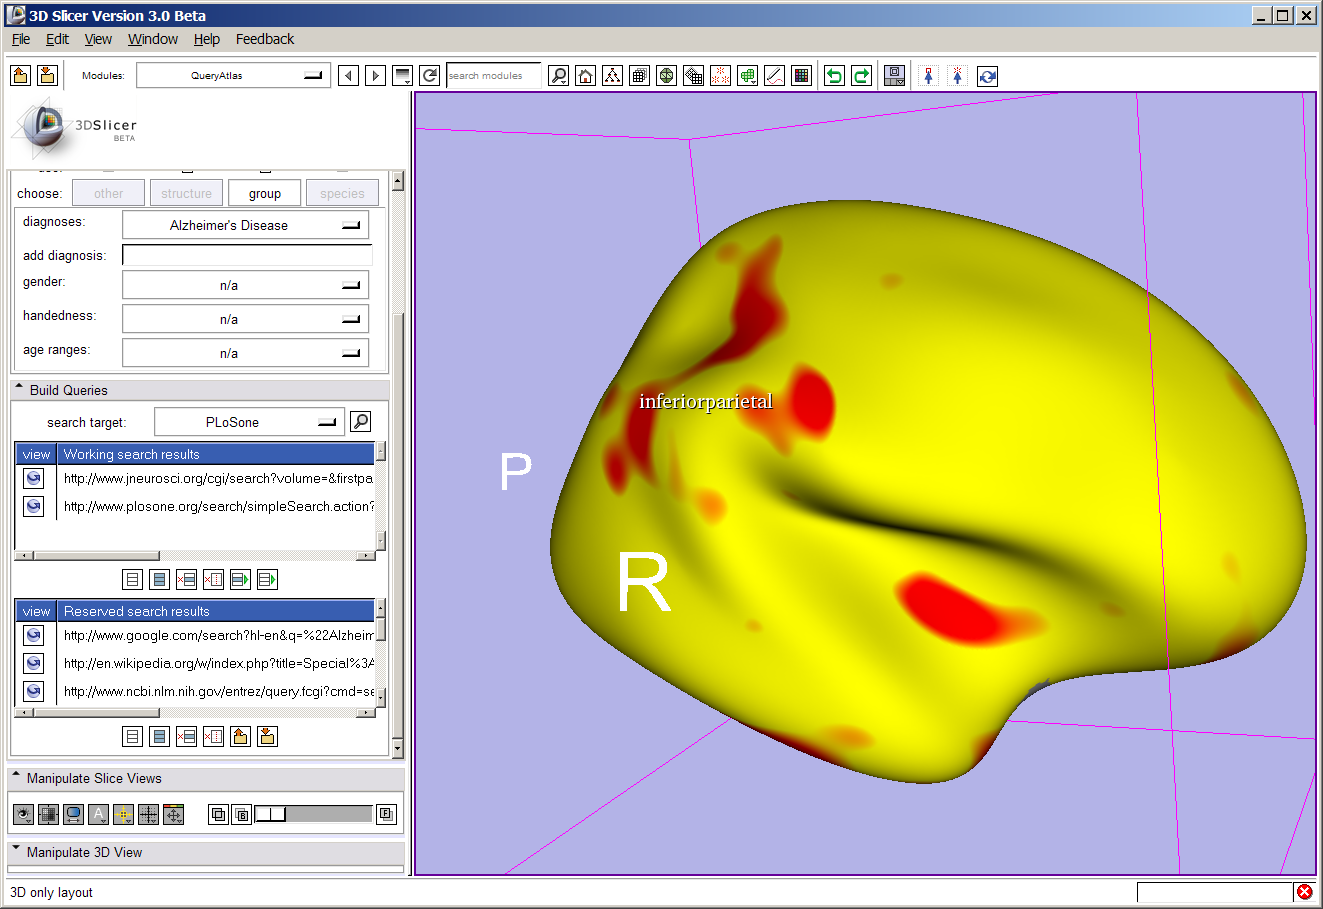This screenshot has height=909, width=1323.
Task: Click the add diagnosis input field
Action: pos(247,255)
